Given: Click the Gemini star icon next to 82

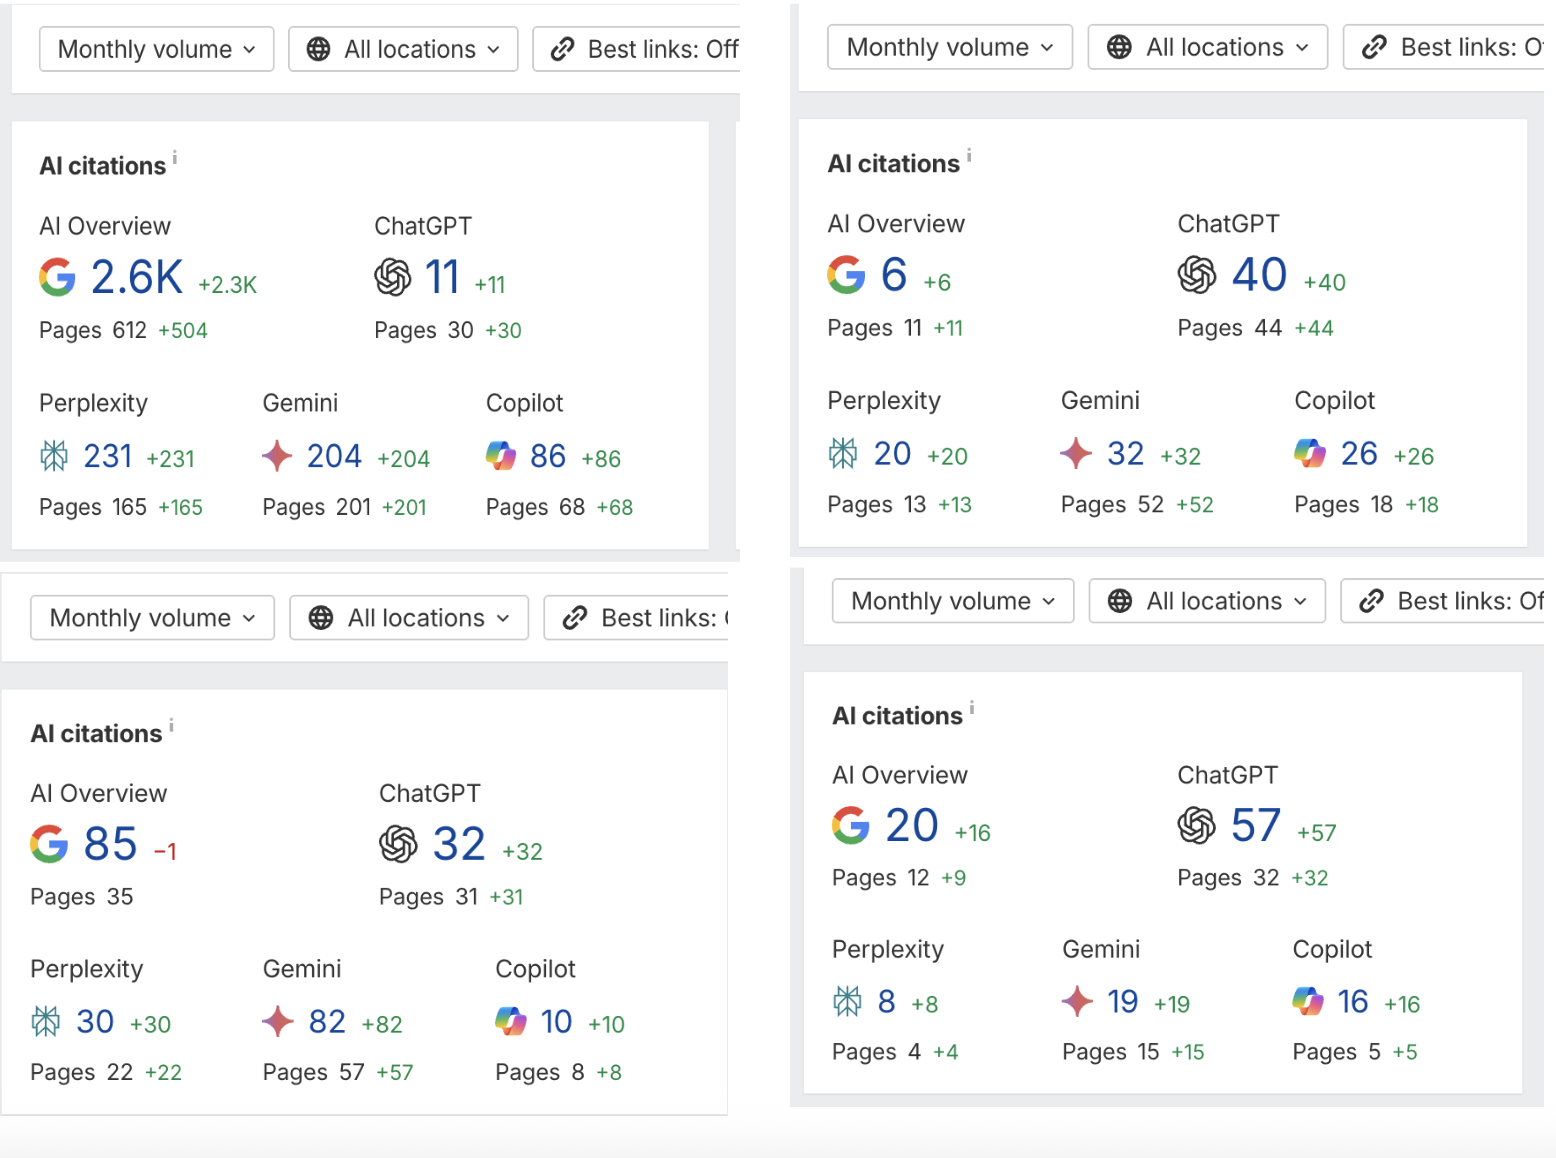Looking at the screenshot, I should click(277, 1022).
